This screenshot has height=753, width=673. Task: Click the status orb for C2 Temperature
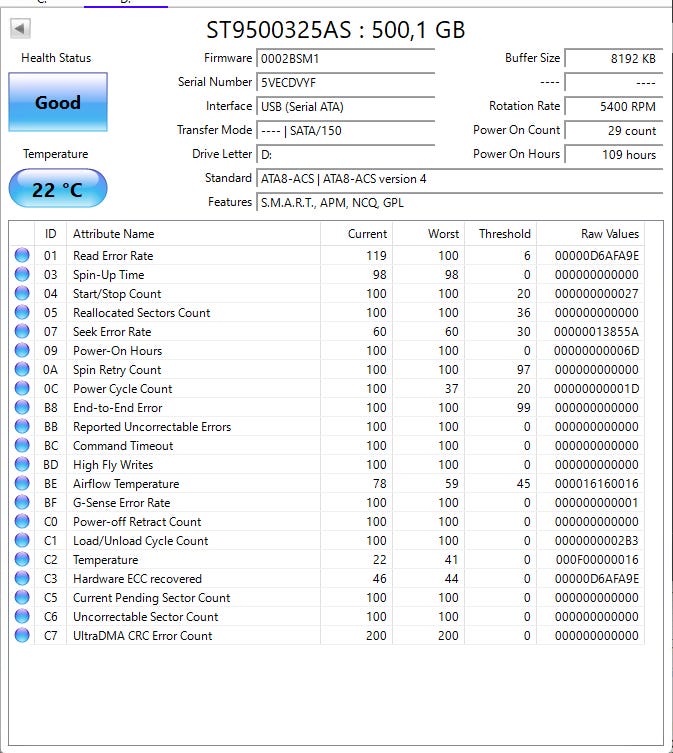(22, 559)
